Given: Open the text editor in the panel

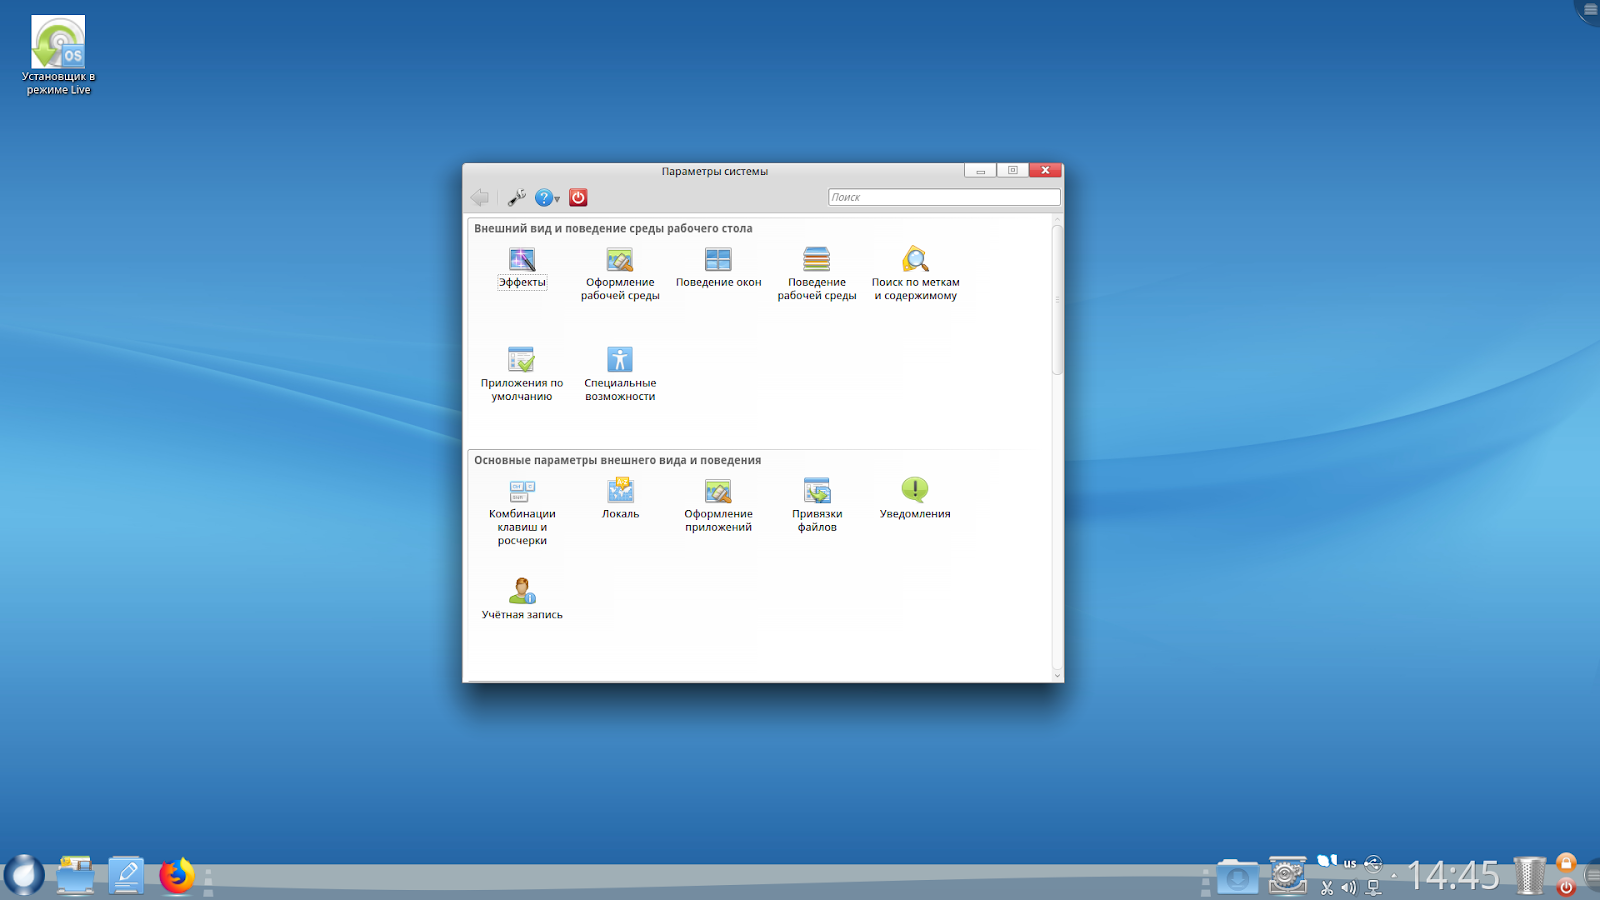Looking at the screenshot, I should [126, 875].
